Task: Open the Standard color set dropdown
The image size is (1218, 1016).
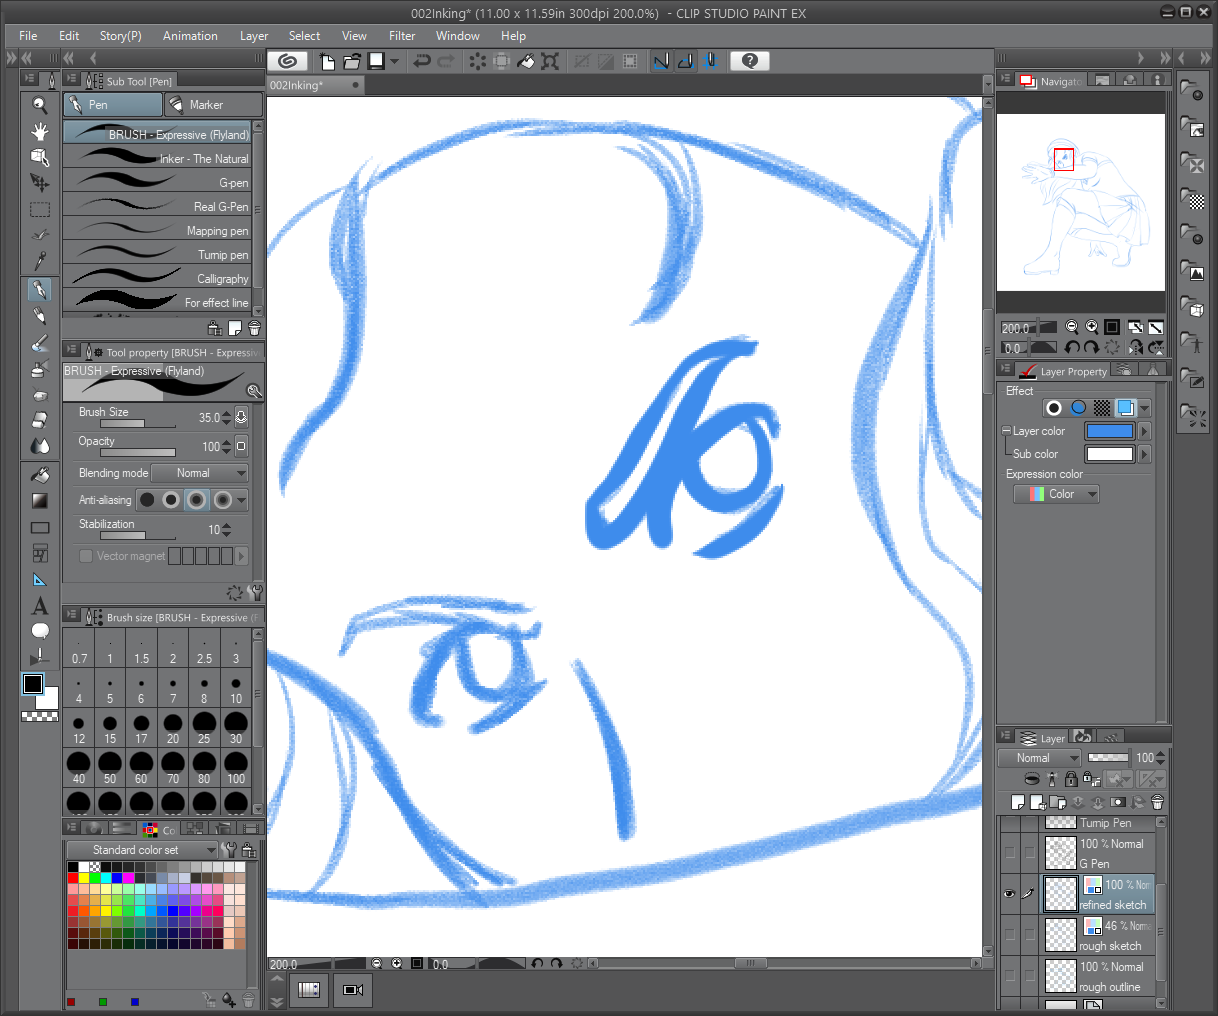Action: 142,850
